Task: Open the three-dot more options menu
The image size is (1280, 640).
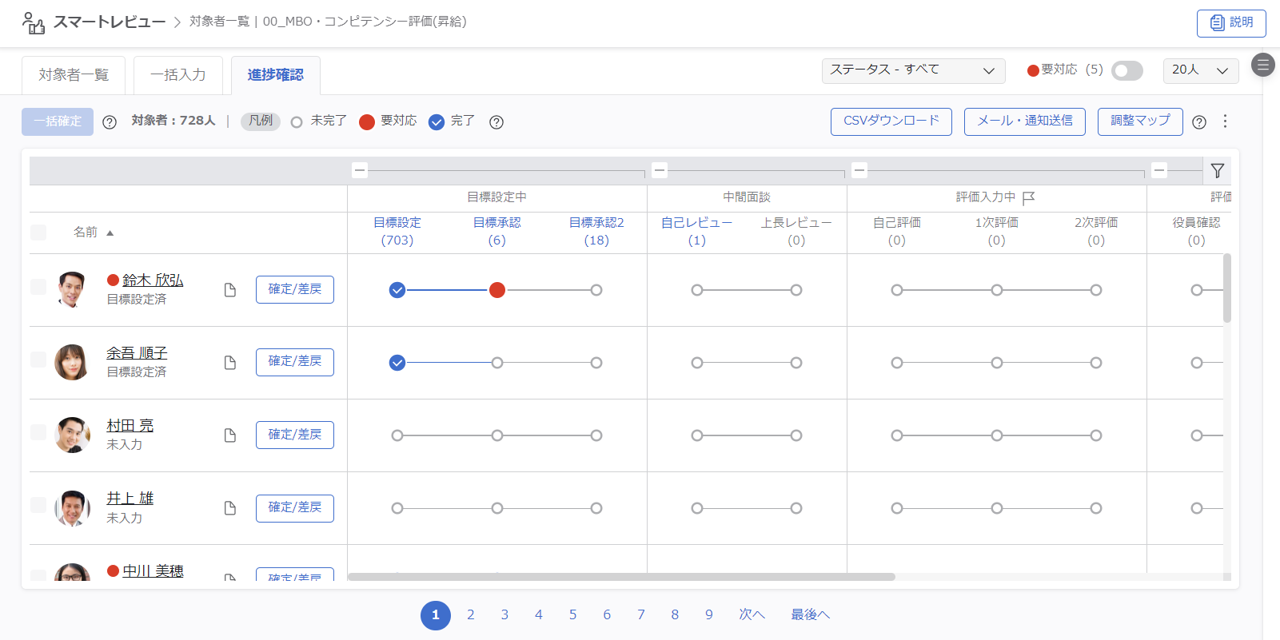Action: click(1226, 121)
